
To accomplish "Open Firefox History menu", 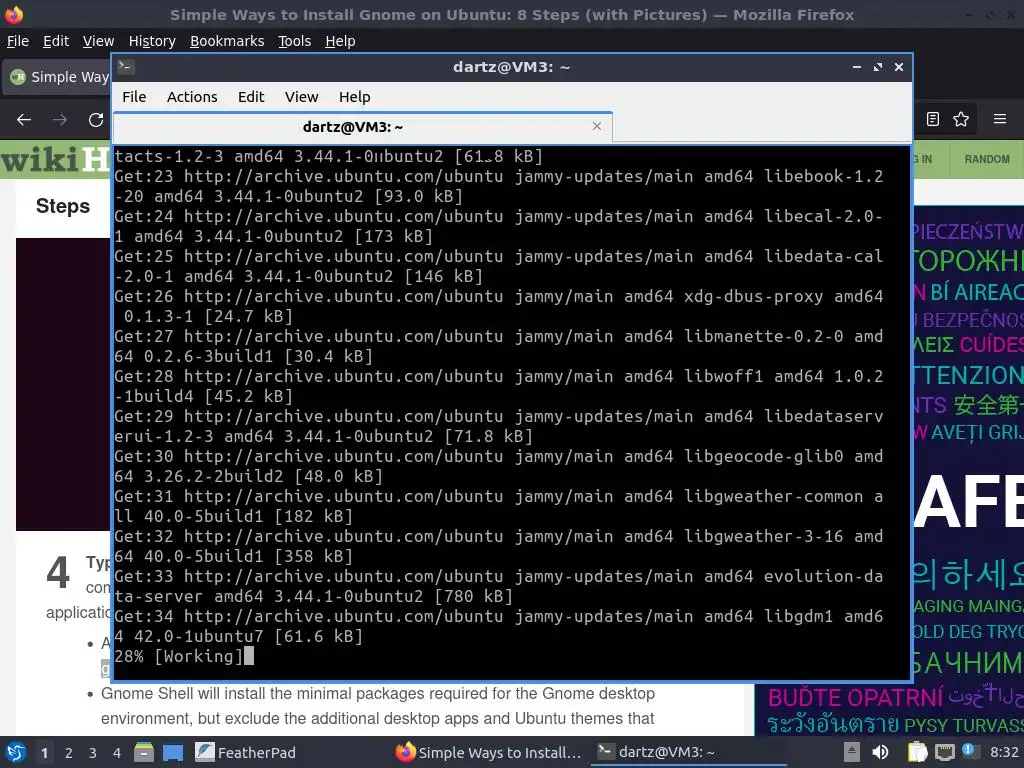I will tap(152, 41).
